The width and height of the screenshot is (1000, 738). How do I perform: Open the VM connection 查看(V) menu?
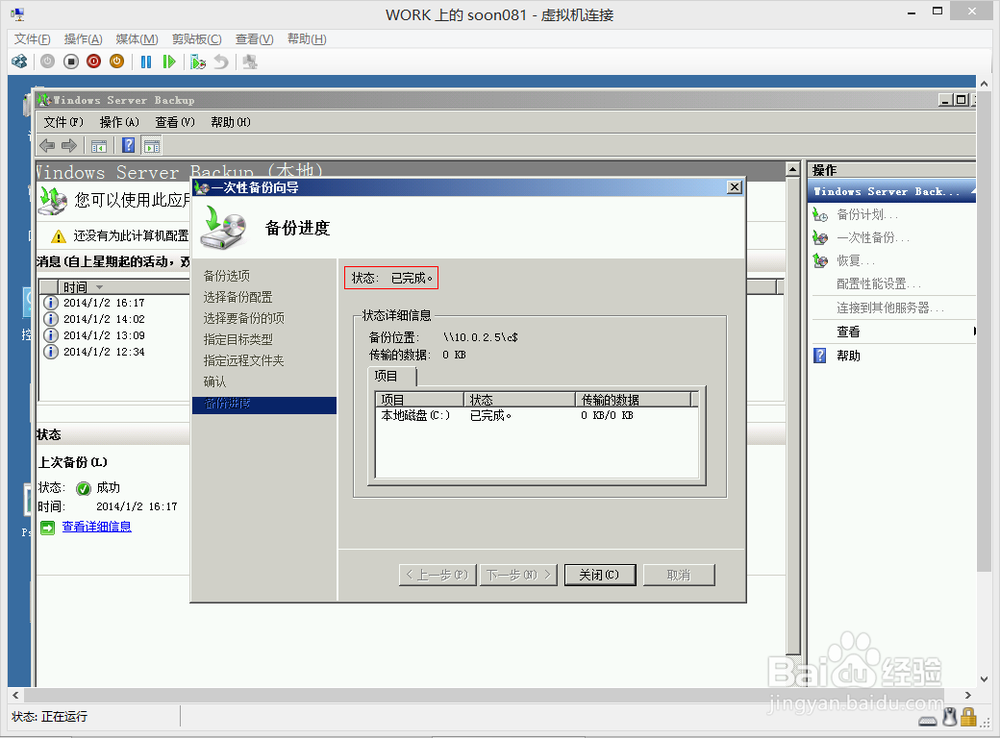254,40
